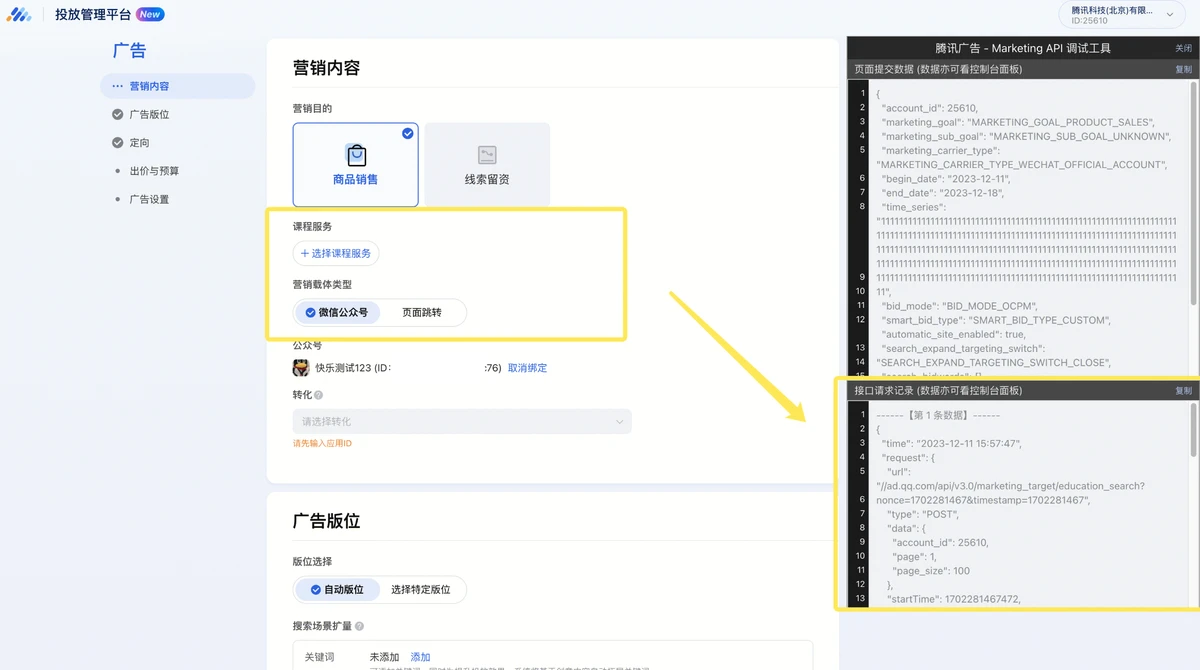Image resolution: width=1200 pixels, height=670 pixels.
Task: Select 自动版位 placement option
Action: (336, 590)
